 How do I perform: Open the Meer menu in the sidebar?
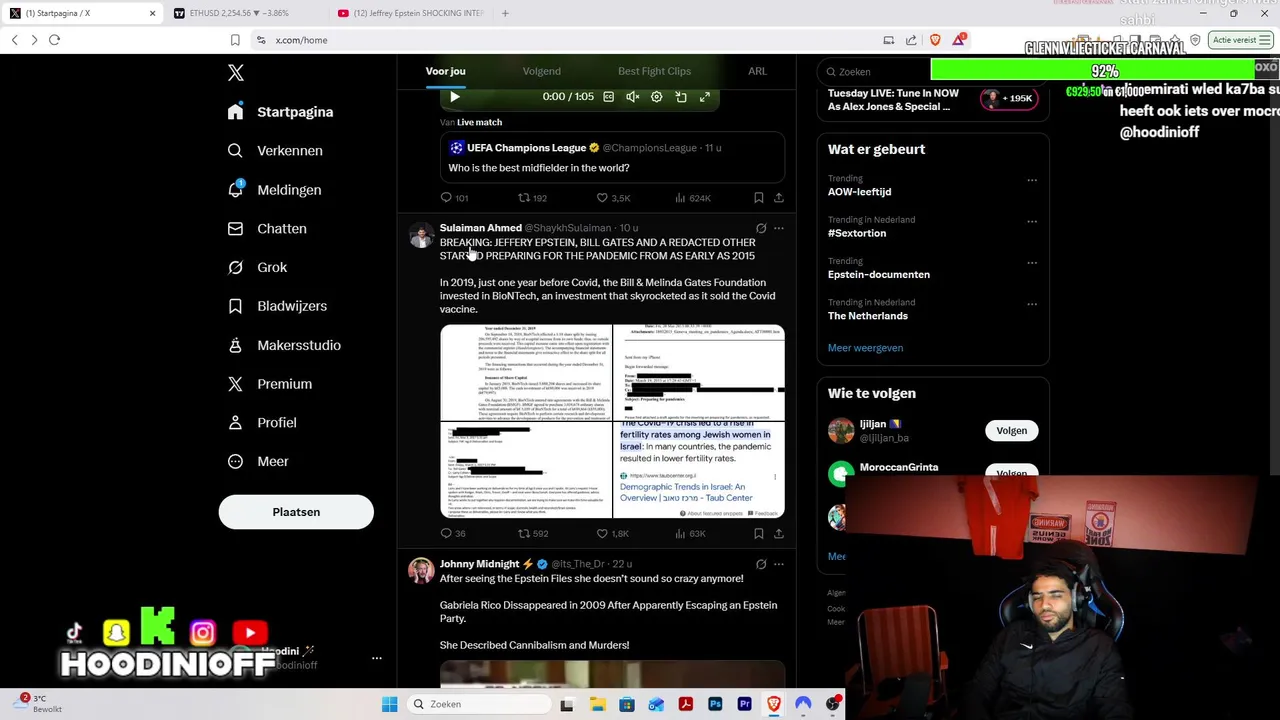point(258,462)
